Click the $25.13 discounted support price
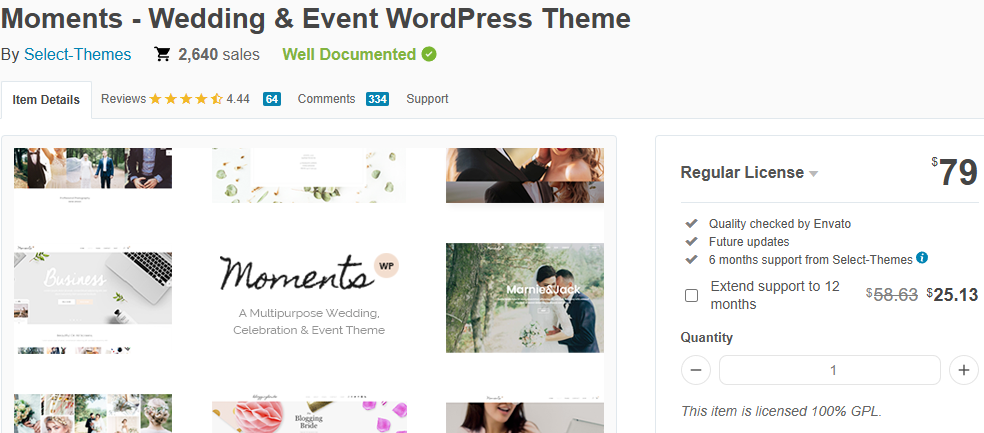Viewport: 984px width, 433px height. (x=952, y=294)
